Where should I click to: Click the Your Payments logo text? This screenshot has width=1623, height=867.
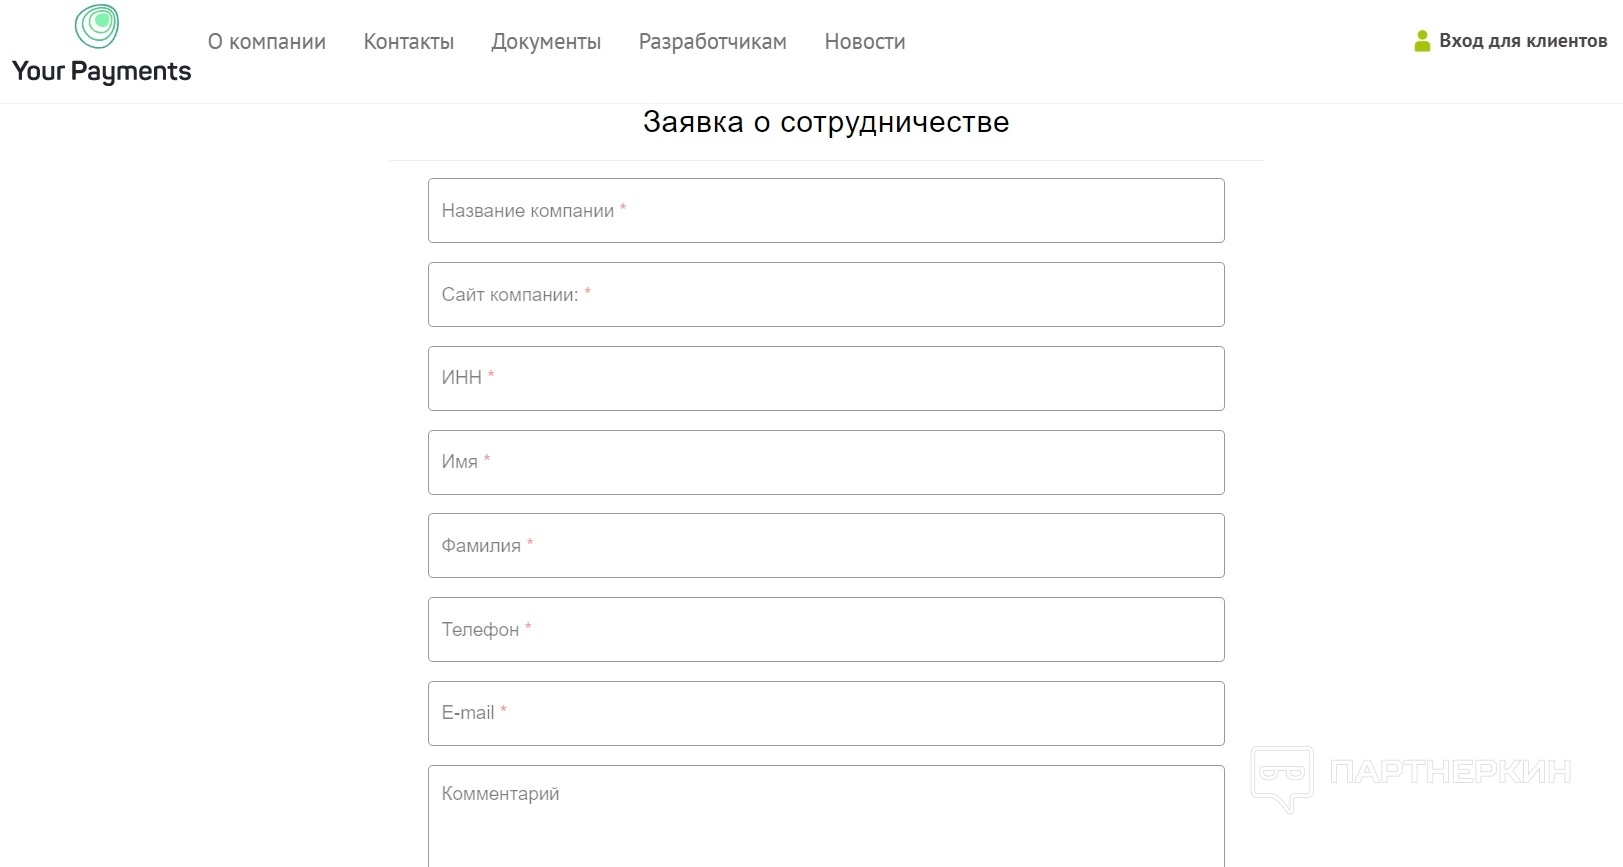coord(101,72)
